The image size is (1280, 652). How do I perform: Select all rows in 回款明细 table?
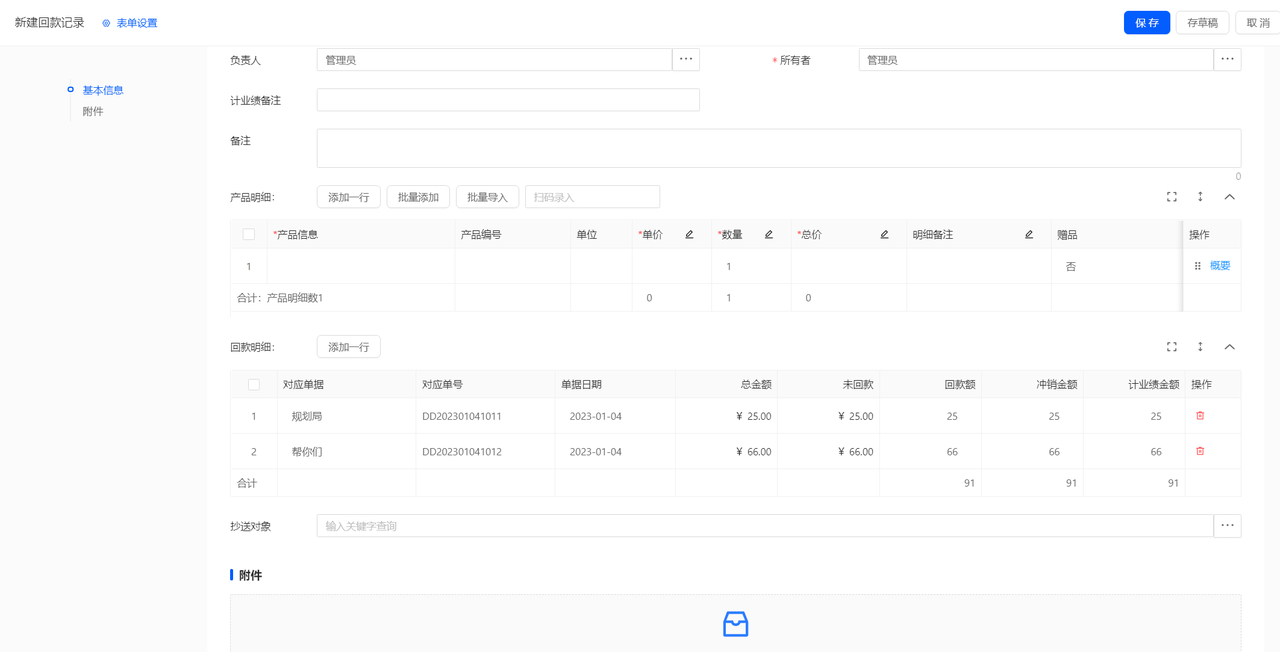click(x=254, y=385)
